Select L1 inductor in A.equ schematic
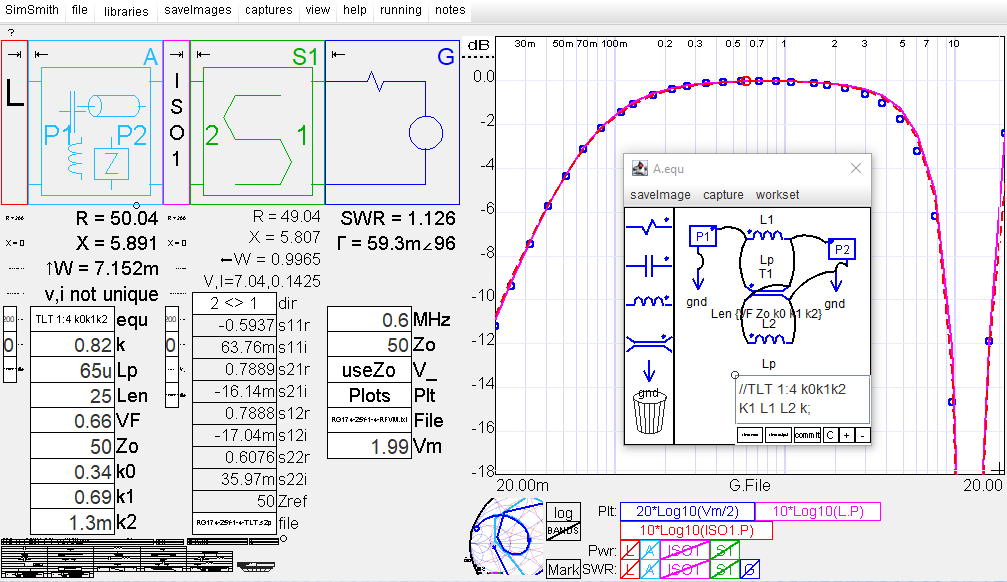This screenshot has width=1007, height=582. coord(766,235)
